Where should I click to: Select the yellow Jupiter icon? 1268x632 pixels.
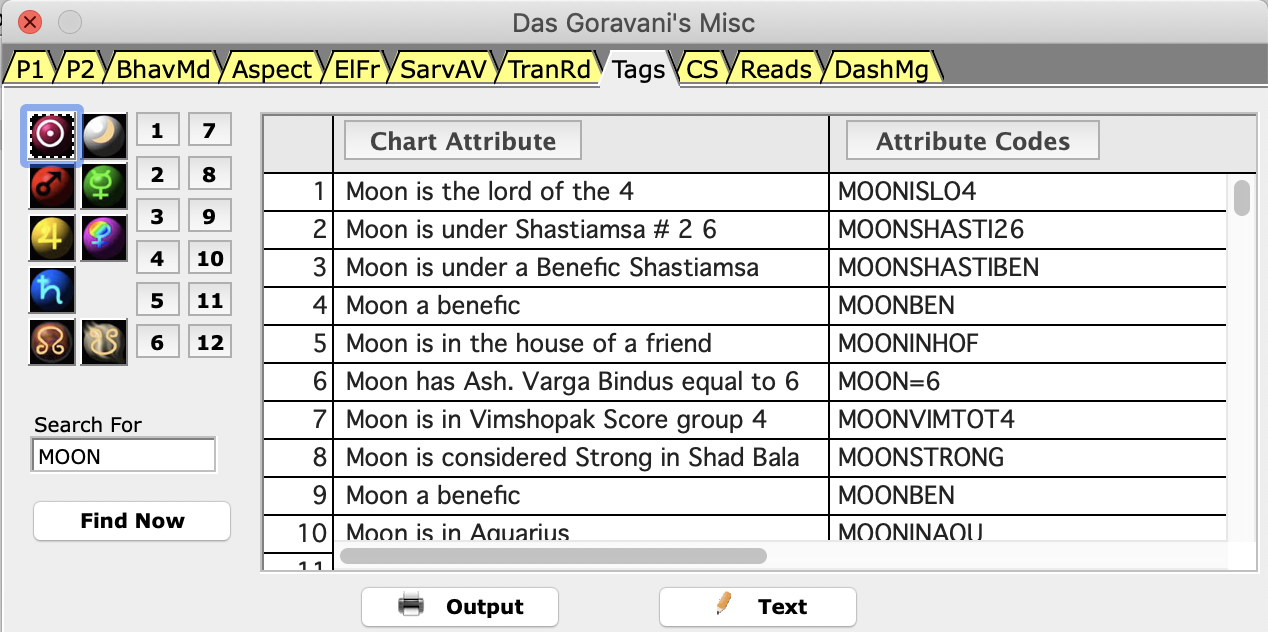[52, 238]
